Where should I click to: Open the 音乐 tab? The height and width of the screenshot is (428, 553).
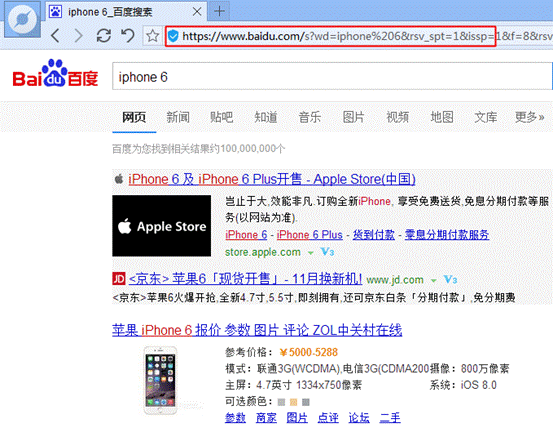pyautogui.click(x=310, y=117)
